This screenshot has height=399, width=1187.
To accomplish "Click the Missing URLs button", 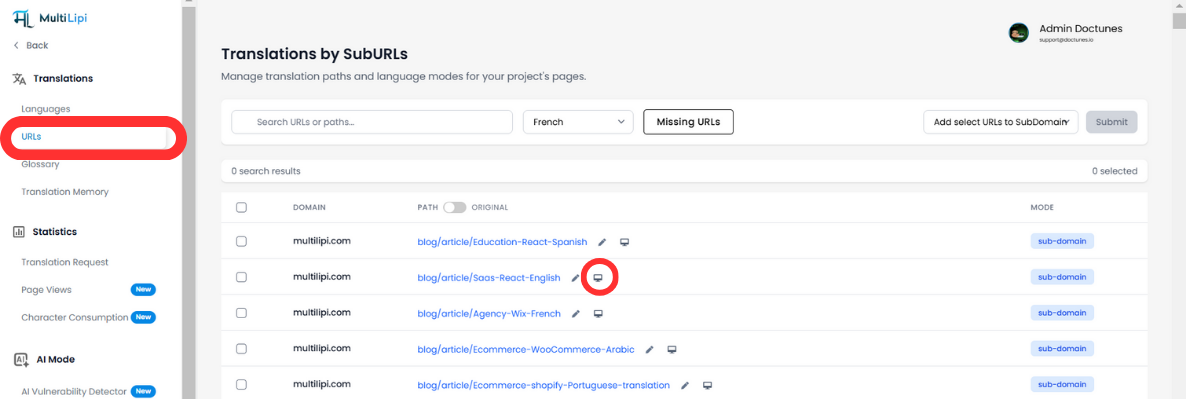I will tap(688, 122).
